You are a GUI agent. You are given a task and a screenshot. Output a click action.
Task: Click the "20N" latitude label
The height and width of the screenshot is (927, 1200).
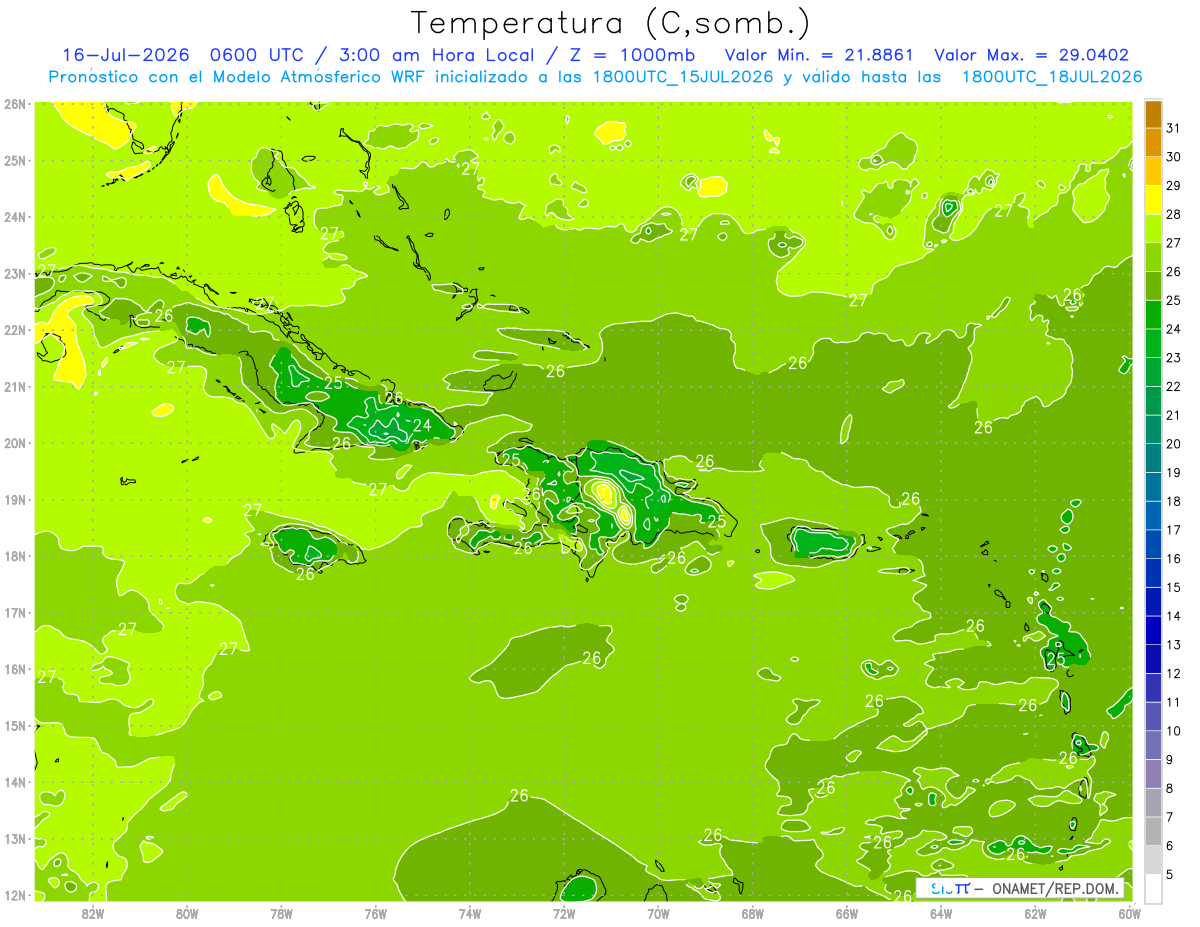14,443
